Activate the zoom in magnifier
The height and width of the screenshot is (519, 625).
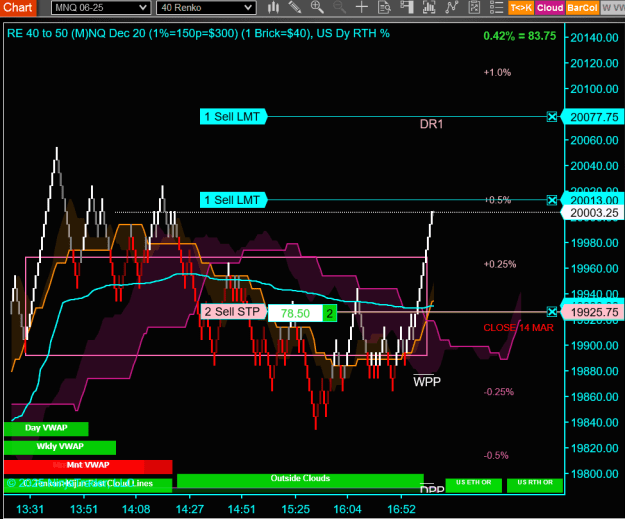click(x=317, y=7)
